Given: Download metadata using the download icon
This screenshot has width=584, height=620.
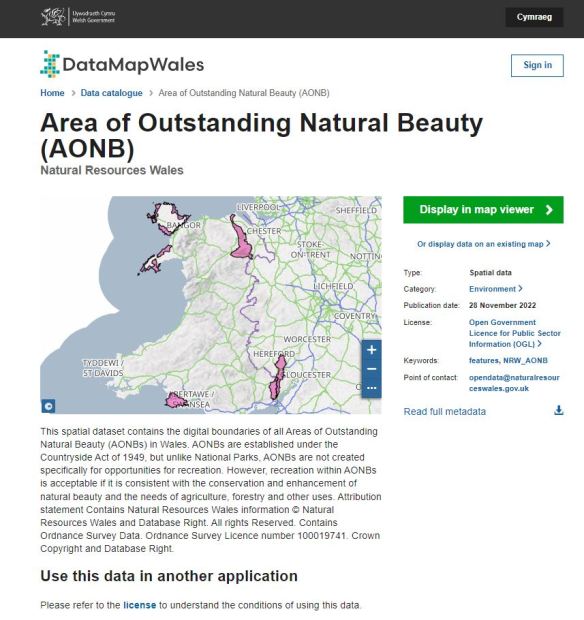Looking at the screenshot, I should tap(558, 410).
